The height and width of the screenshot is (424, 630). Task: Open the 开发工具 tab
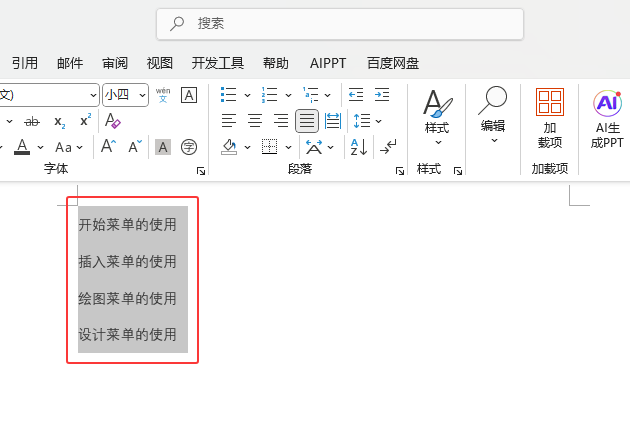click(x=218, y=63)
